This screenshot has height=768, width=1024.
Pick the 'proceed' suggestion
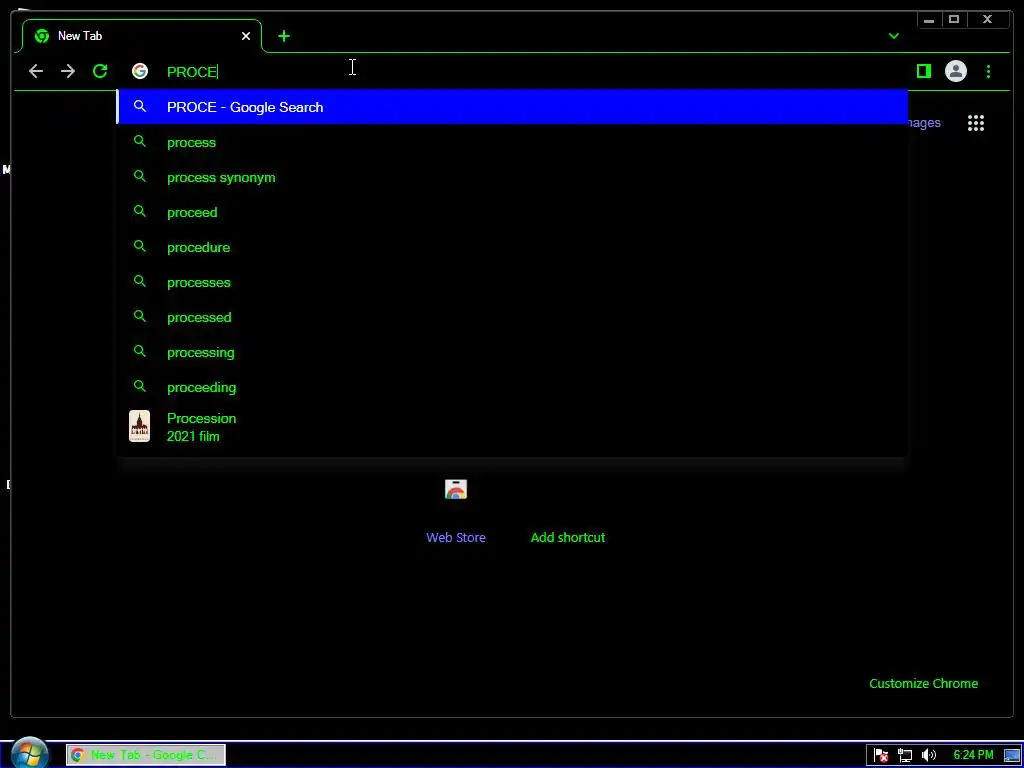[x=512, y=212]
